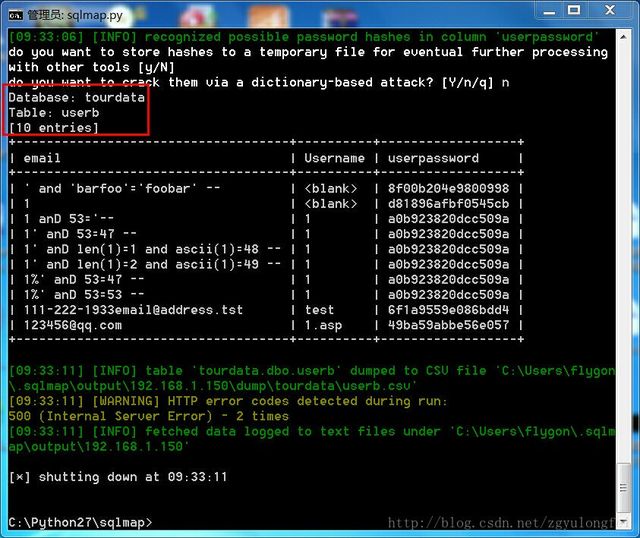Click the 'Table: userb' line
The width and height of the screenshot is (640, 538).
[53, 113]
